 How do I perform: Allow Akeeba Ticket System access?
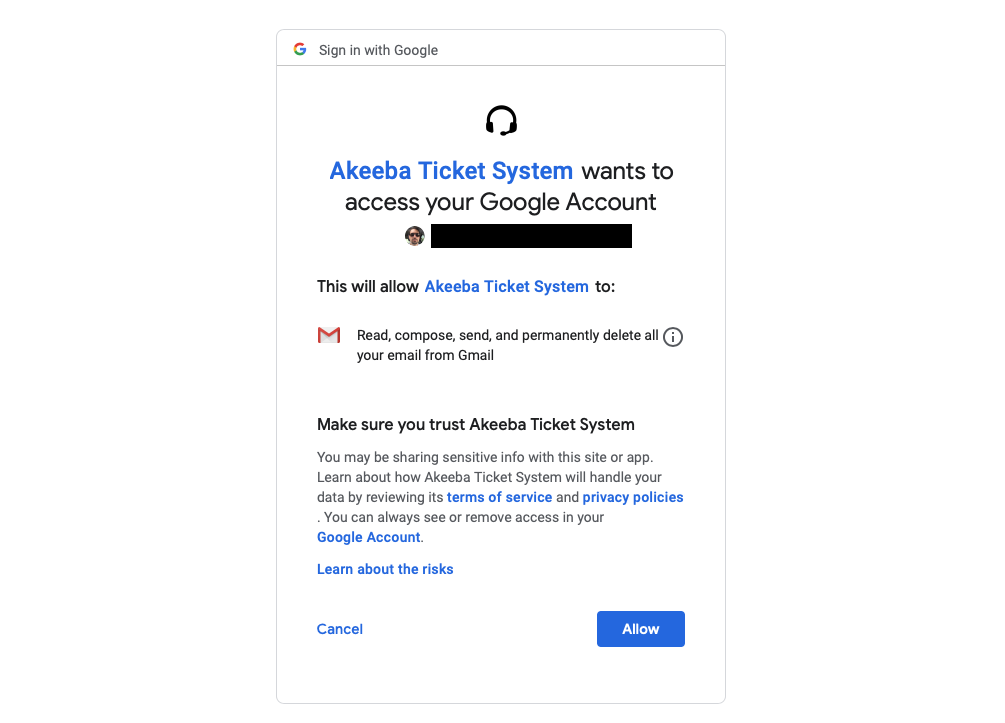coord(641,629)
